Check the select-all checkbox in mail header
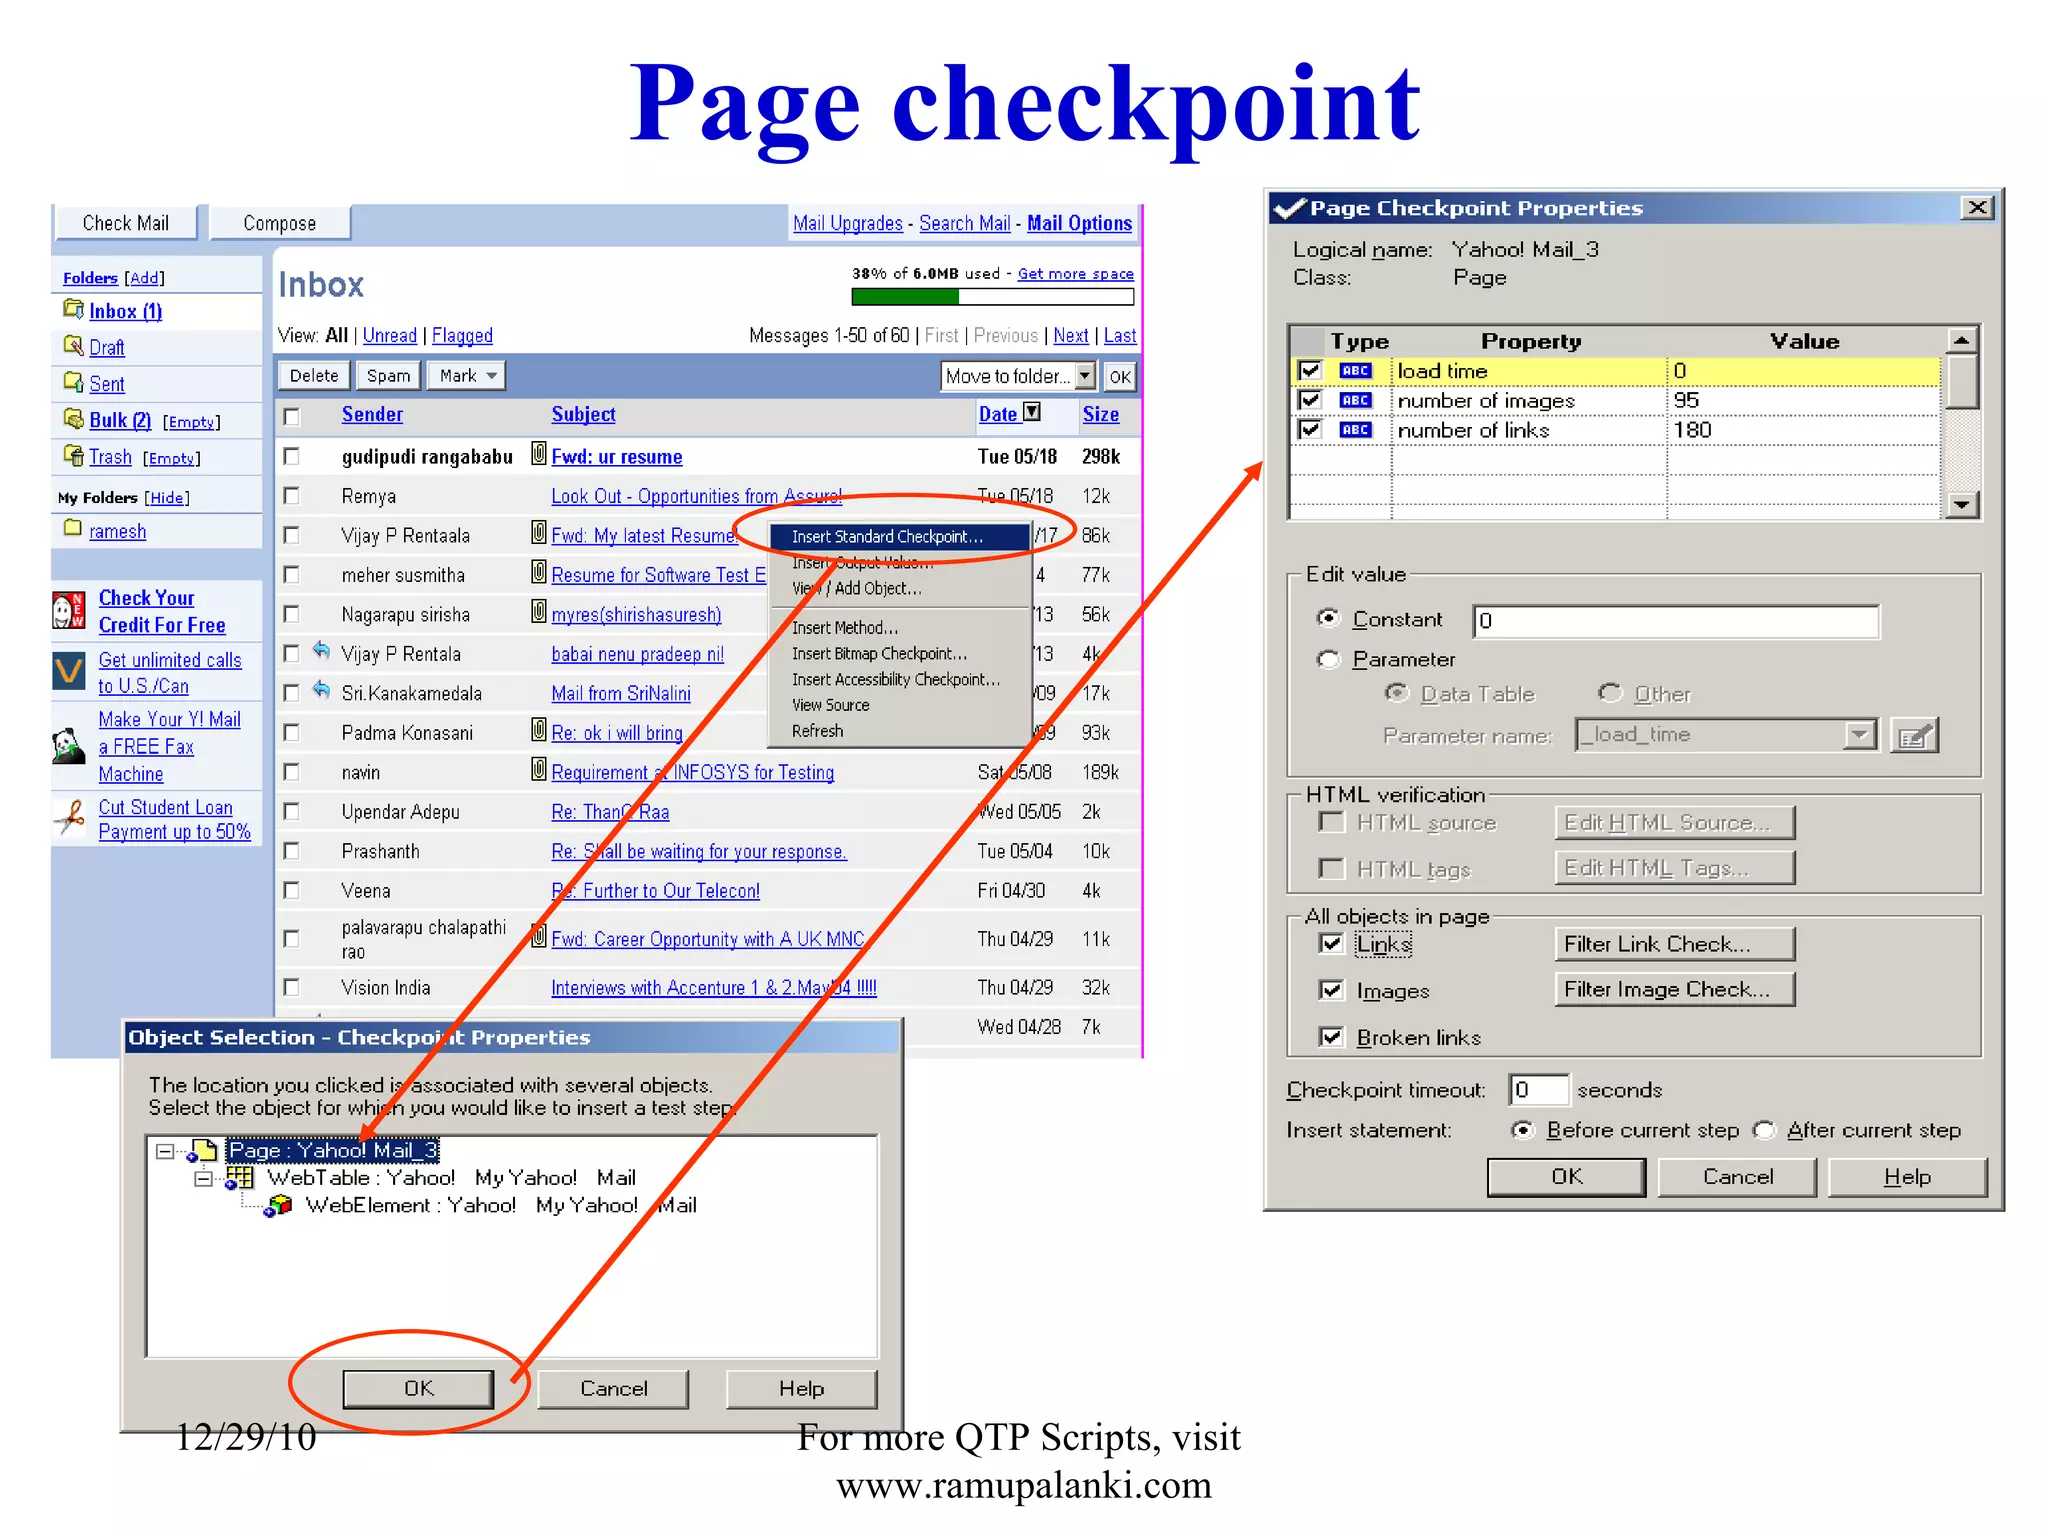Image resolution: width=2048 pixels, height=1536 pixels. 292,416
